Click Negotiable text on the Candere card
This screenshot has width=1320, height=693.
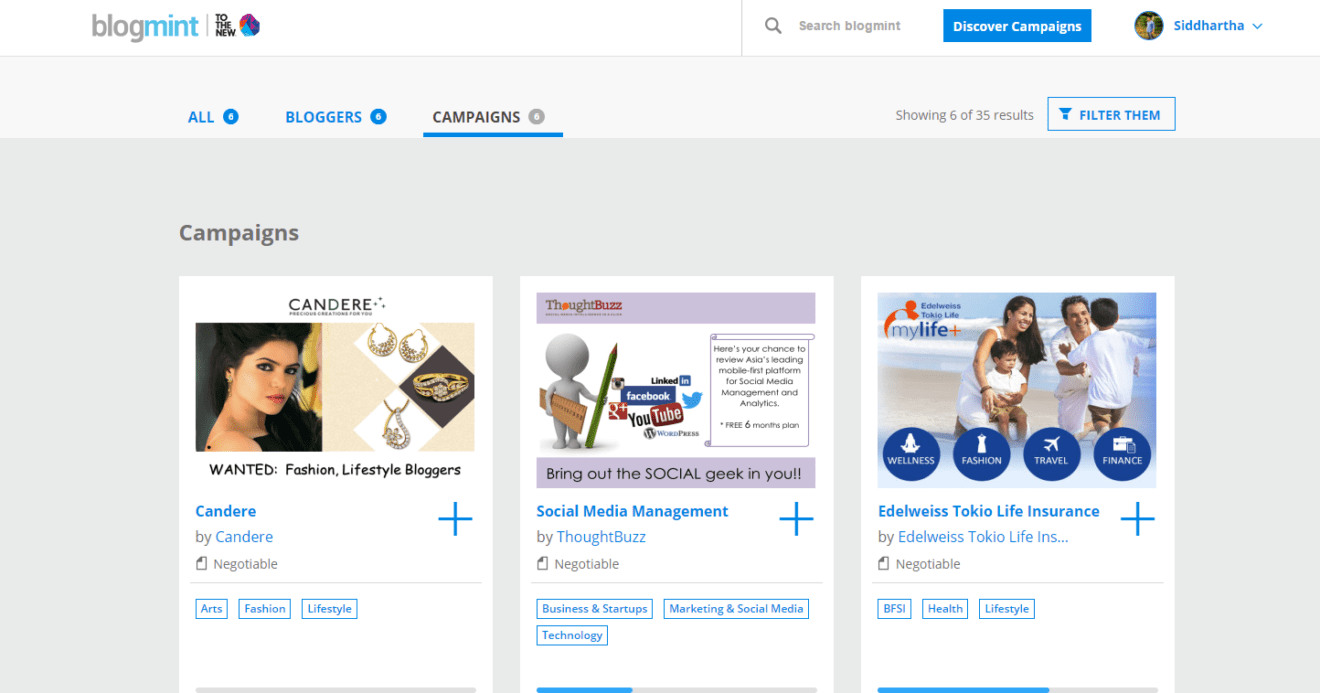coord(245,564)
